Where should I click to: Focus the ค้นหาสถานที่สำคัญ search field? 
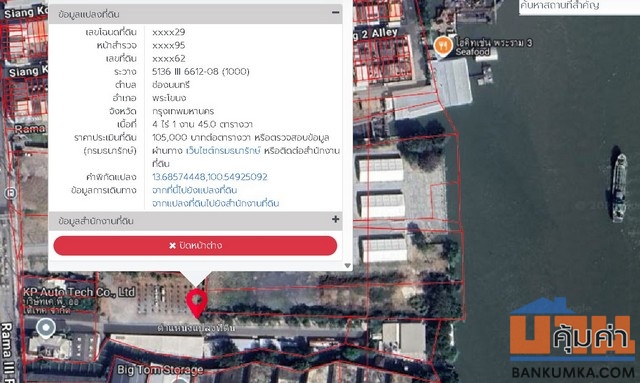pyautogui.click(x=579, y=7)
